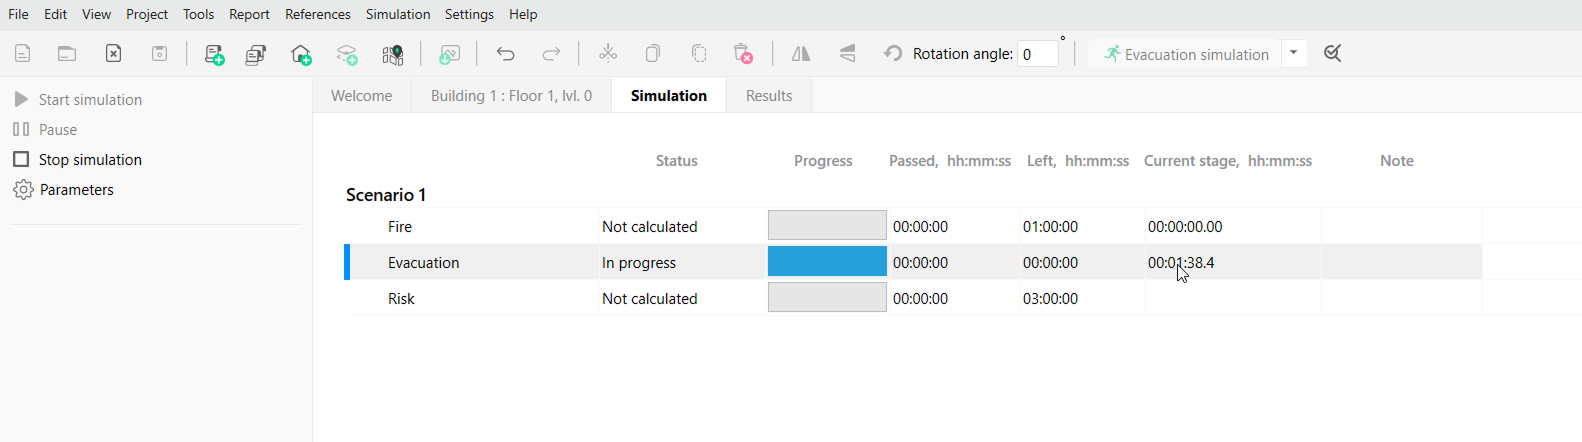
Task: Click the Rotate icon beside Rotation angle
Action: point(893,54)
